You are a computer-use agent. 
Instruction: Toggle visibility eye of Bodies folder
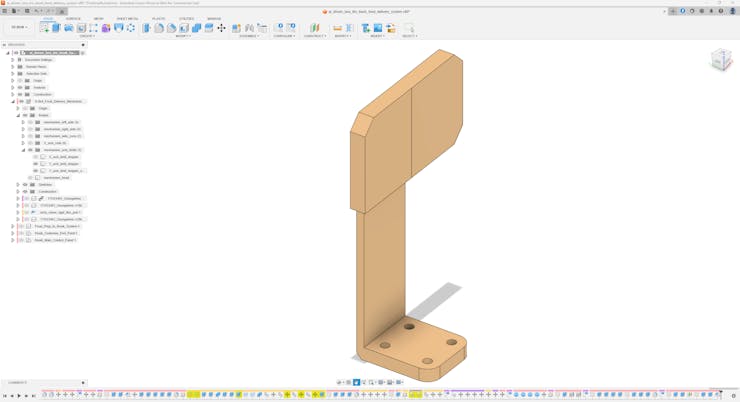[25, 115]
